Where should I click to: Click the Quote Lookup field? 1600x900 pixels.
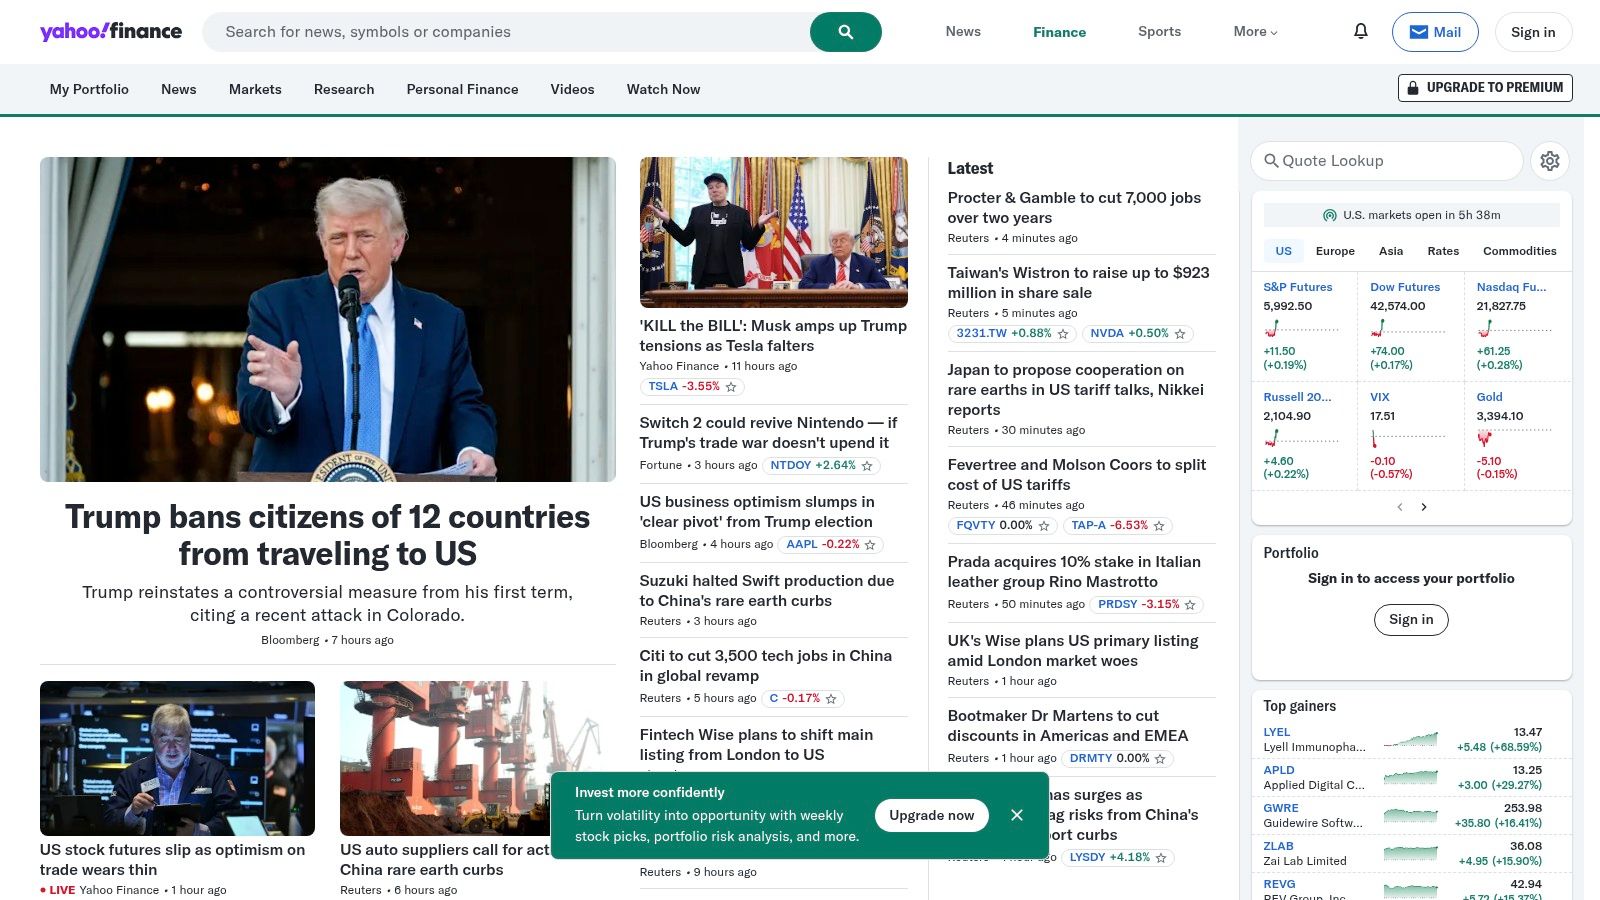coord(1386,161)
